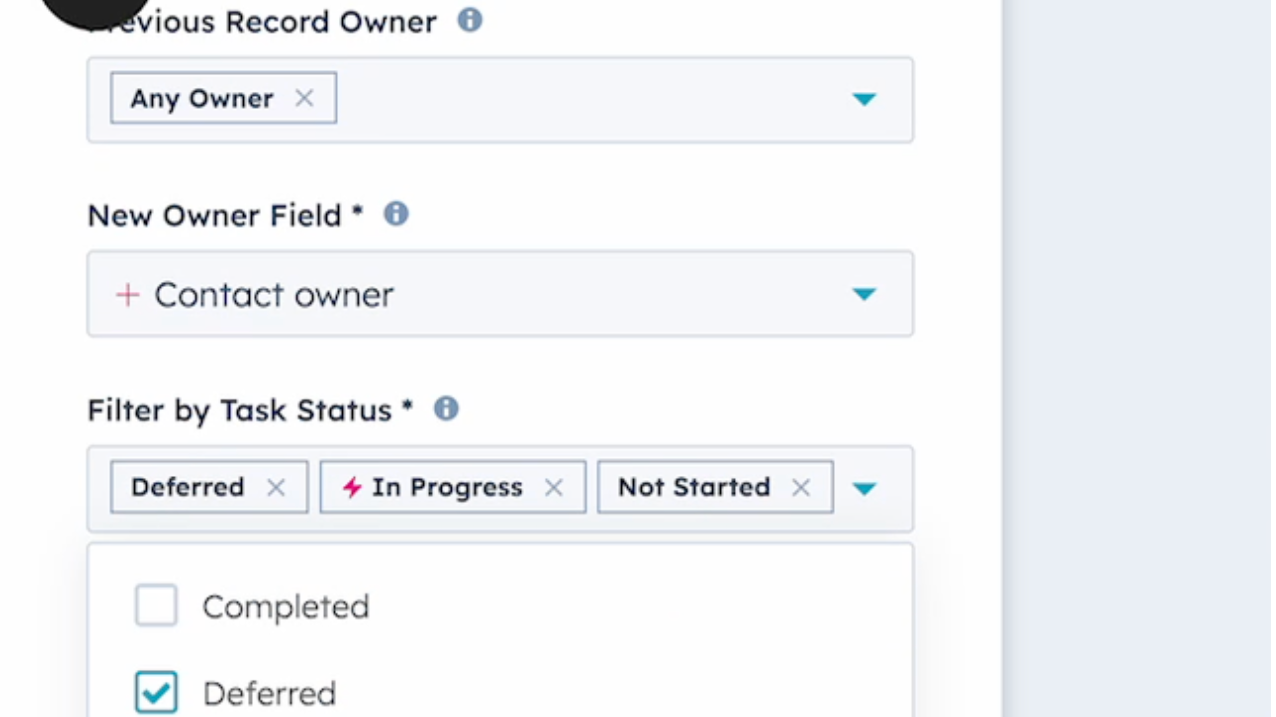Uncheck the Deferred task status checkbox
This screenshot has height=717, width=1276.
point(155,691)
